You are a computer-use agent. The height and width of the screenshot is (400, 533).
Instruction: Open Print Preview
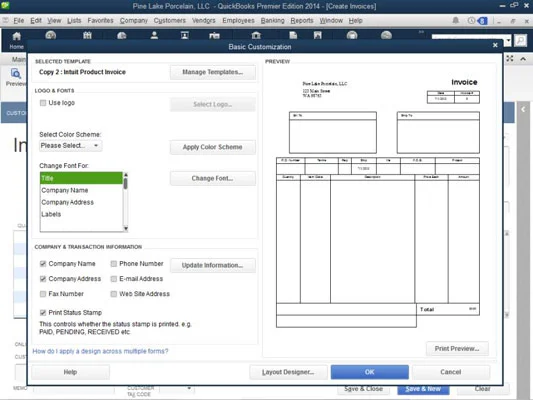[x=457, y=349]
